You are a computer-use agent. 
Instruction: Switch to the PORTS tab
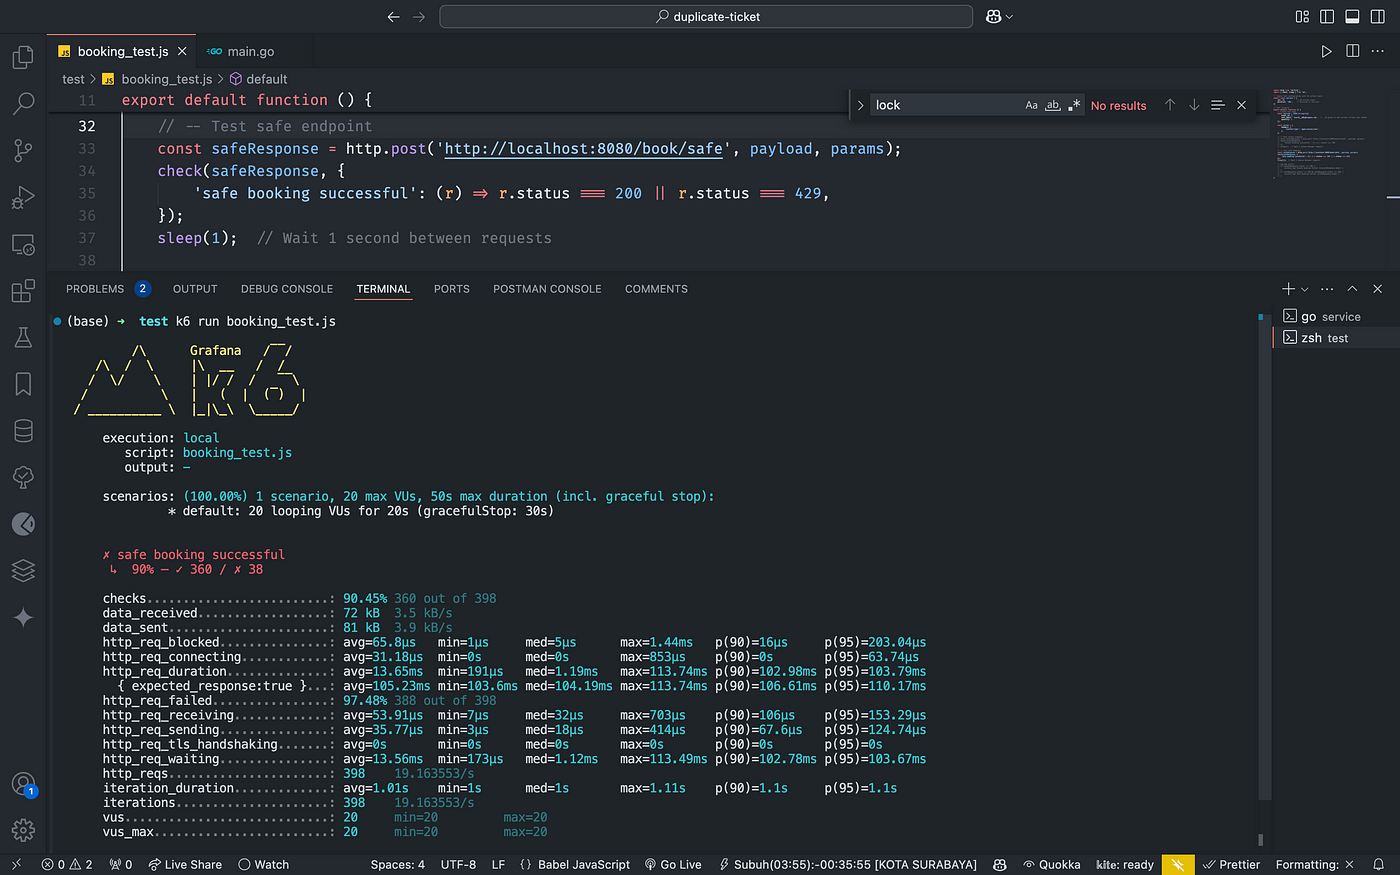[x=452, y=289]
